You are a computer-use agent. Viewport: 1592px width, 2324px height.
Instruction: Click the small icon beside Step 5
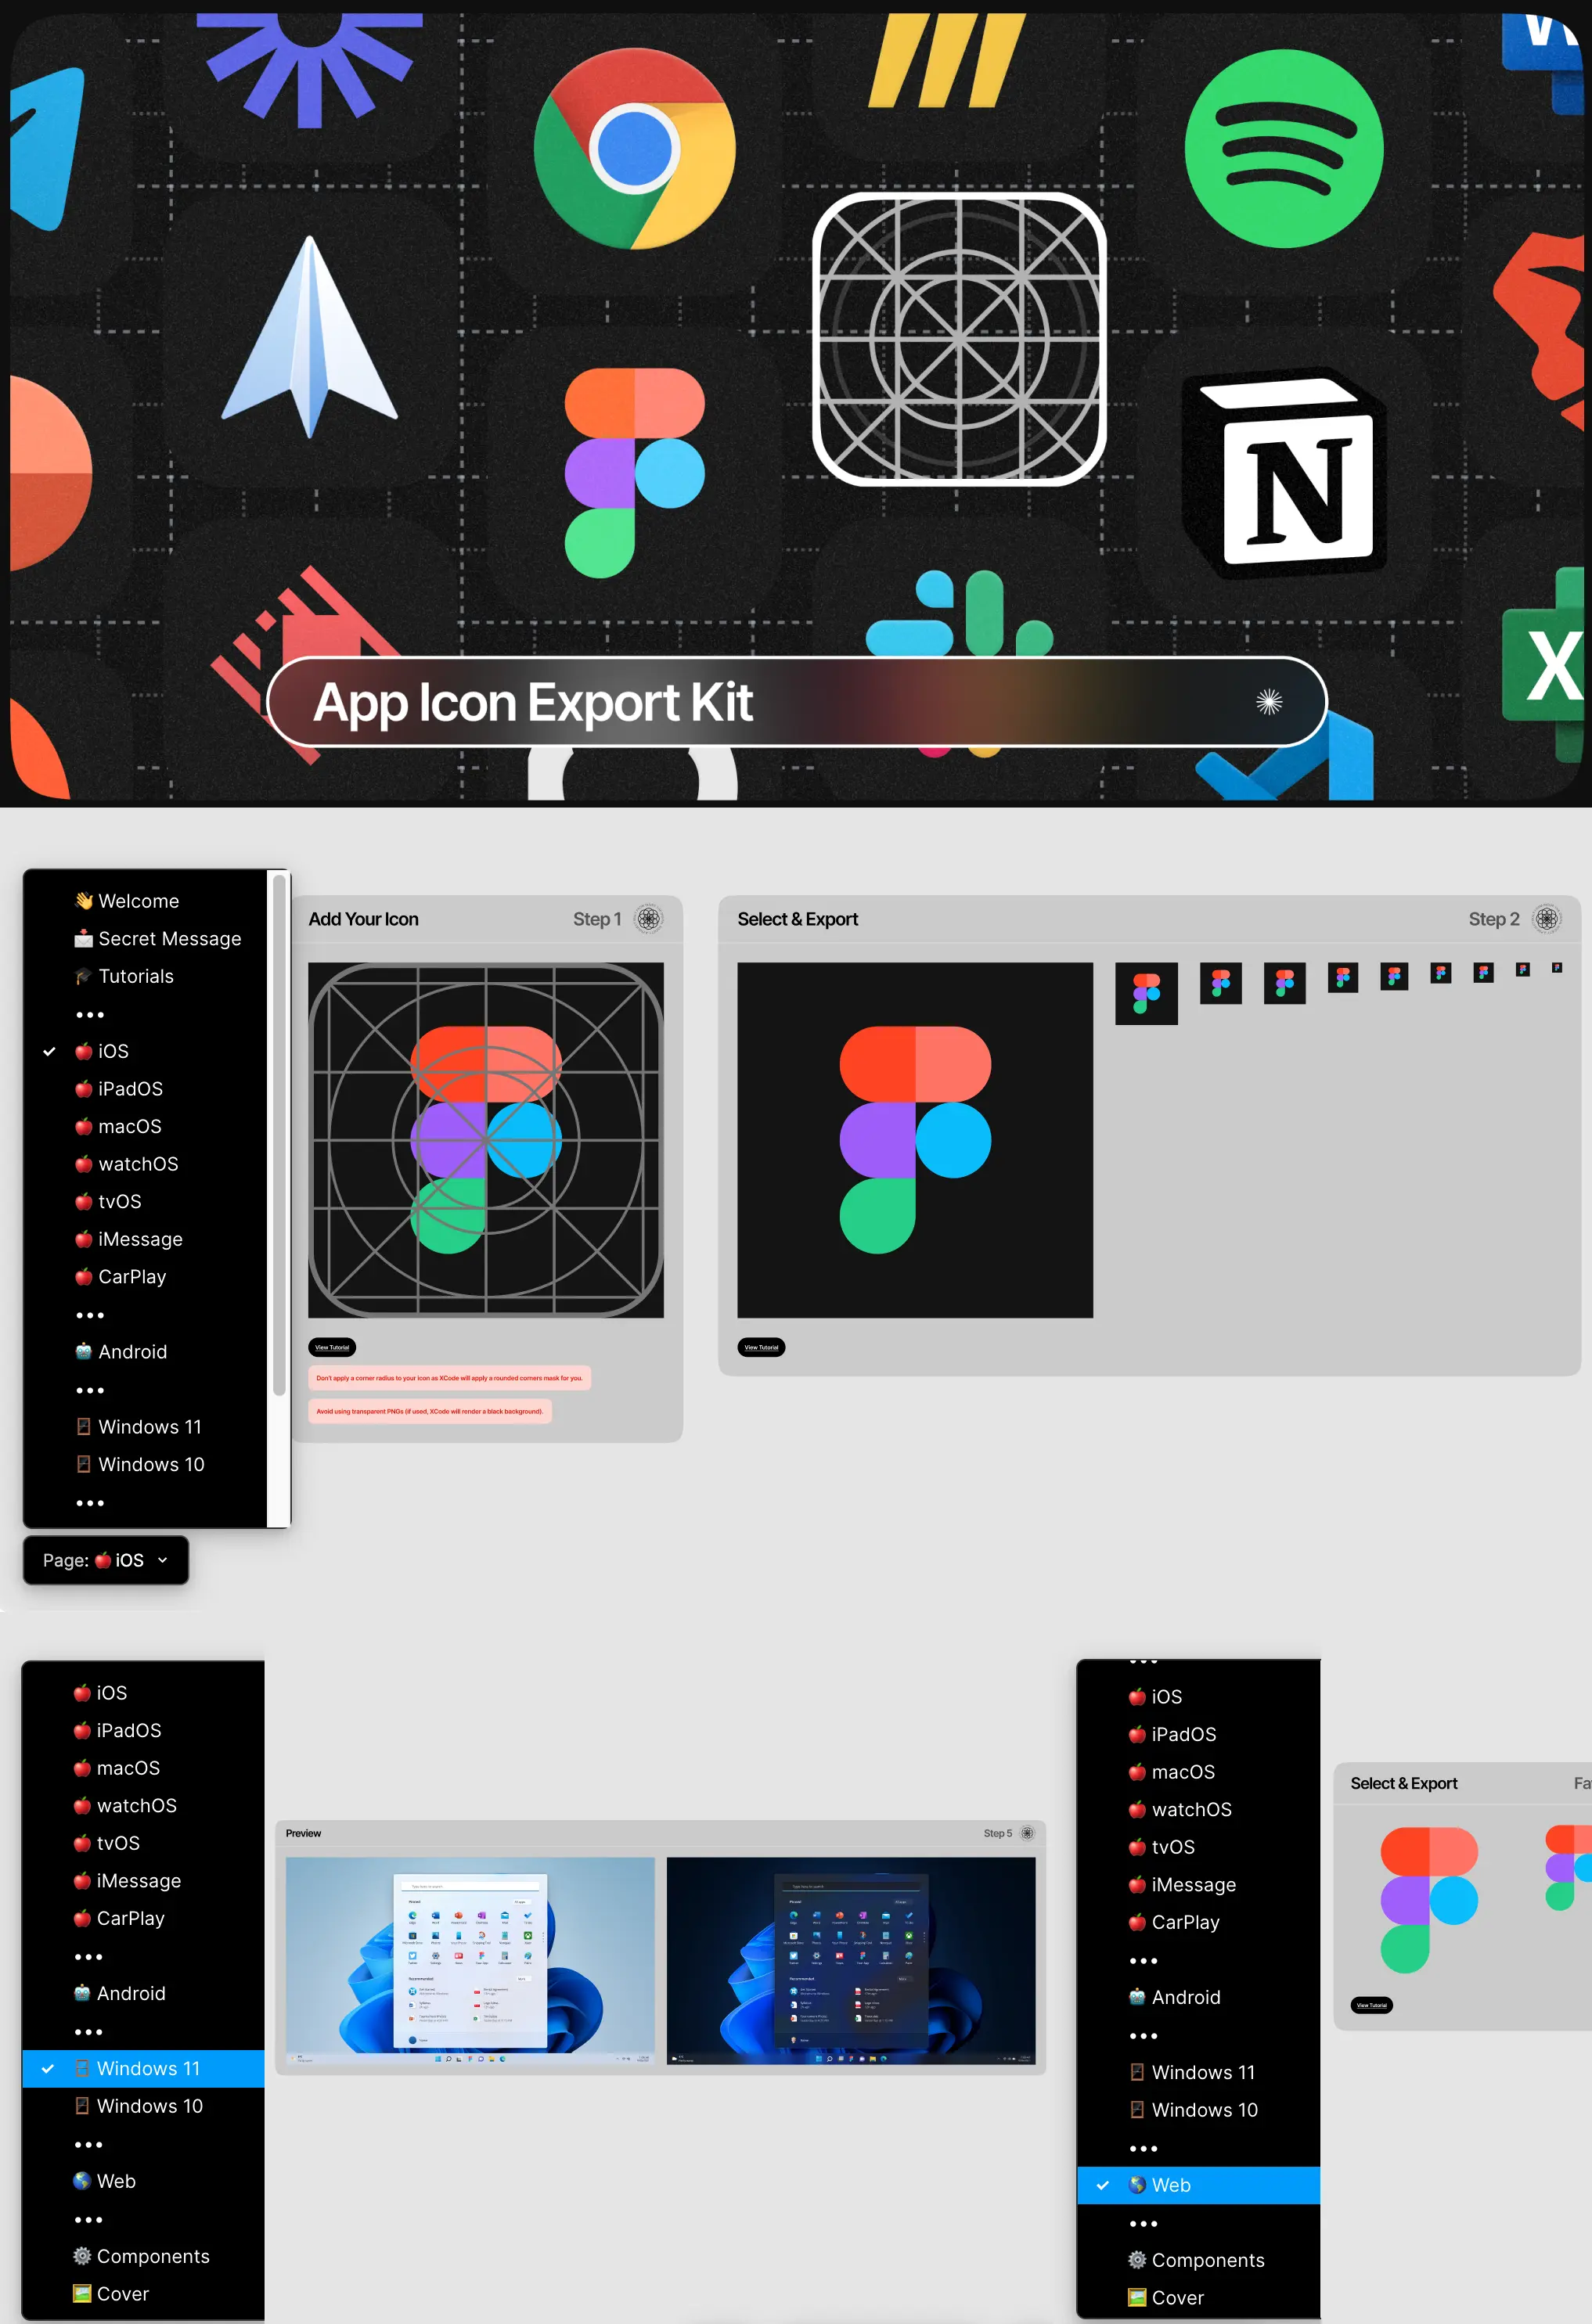[x=1026, y=1833]
